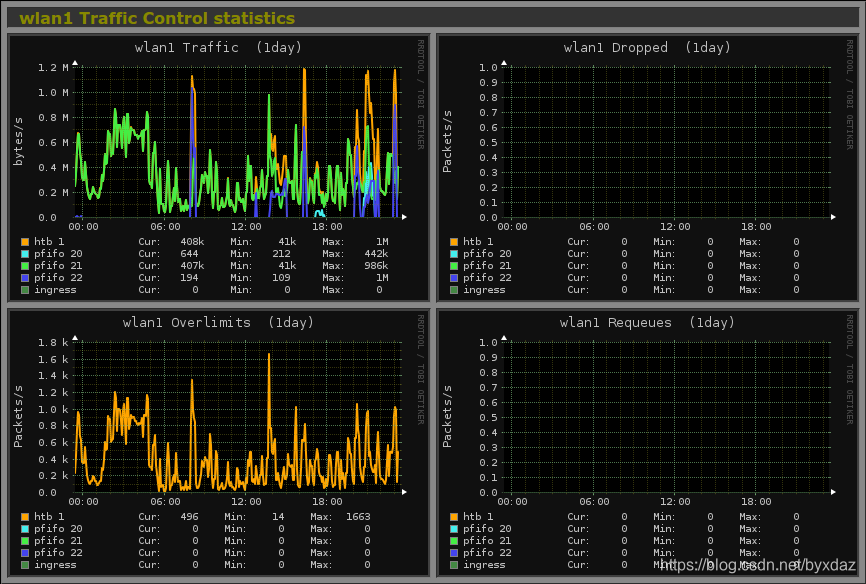Image resolution: width=866 pixels, height=584 pixels.
Task: Click the orange htb 1 swatch in Overlimits legend
Action: [25, 517]
